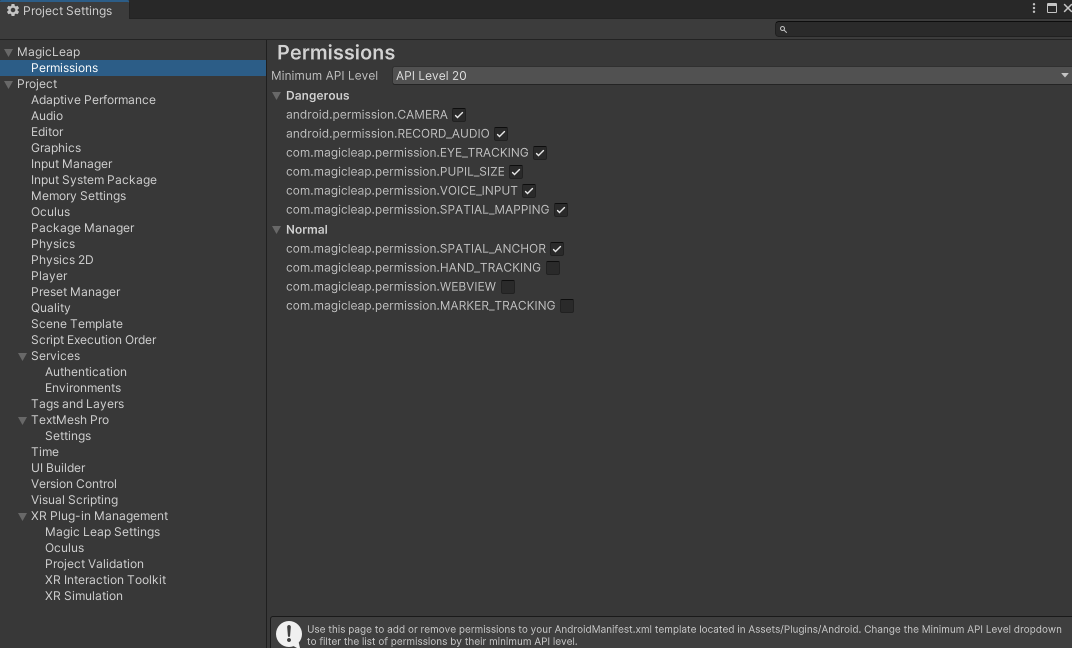Enable the MARKER_TRACKING permission checkbox
Screen dimensions: 1072x648
tap(567, 306)
